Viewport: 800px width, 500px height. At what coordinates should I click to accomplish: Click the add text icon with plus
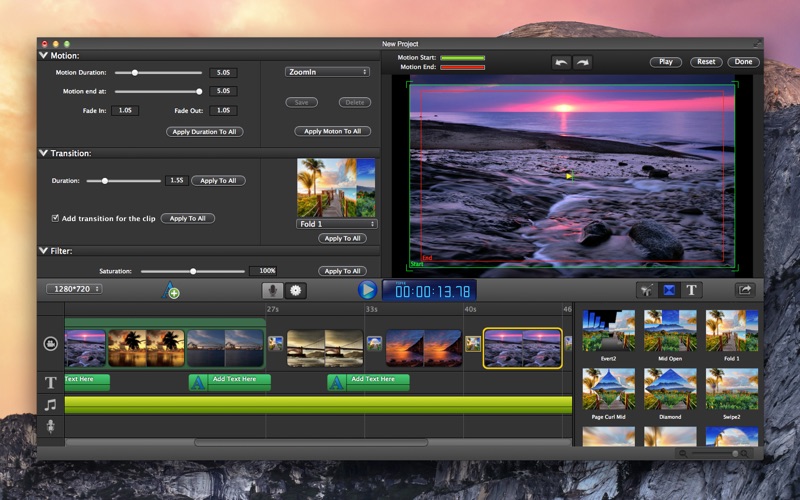(x=170, y=291)
